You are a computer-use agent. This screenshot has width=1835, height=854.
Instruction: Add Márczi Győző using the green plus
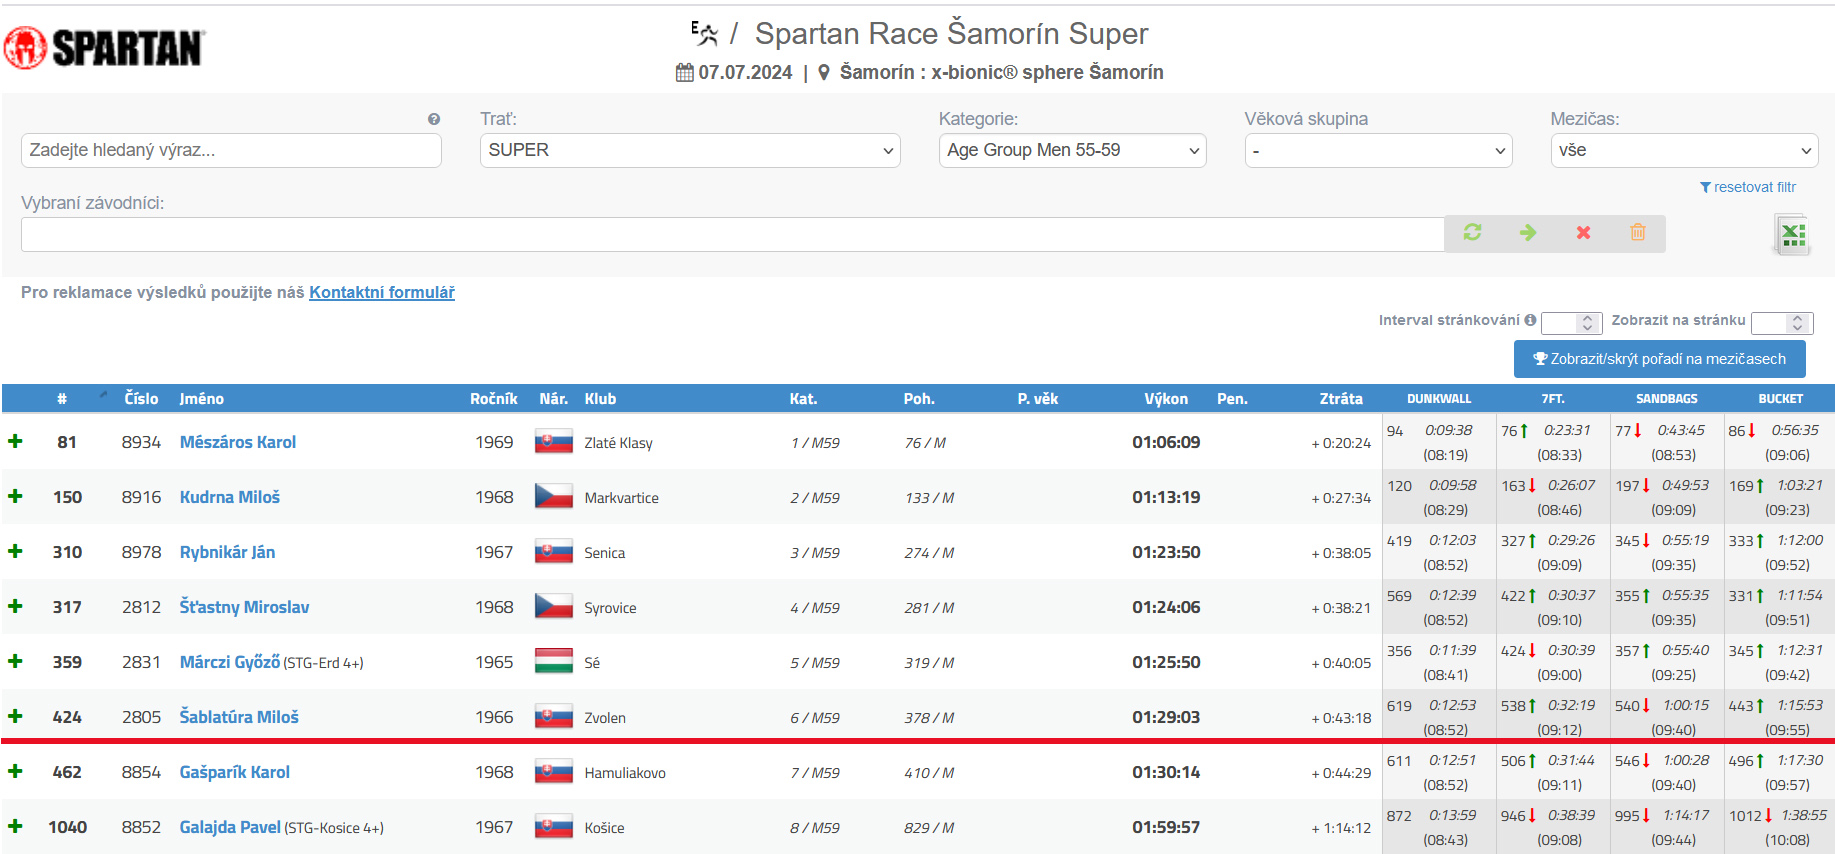tap(15, 661)
